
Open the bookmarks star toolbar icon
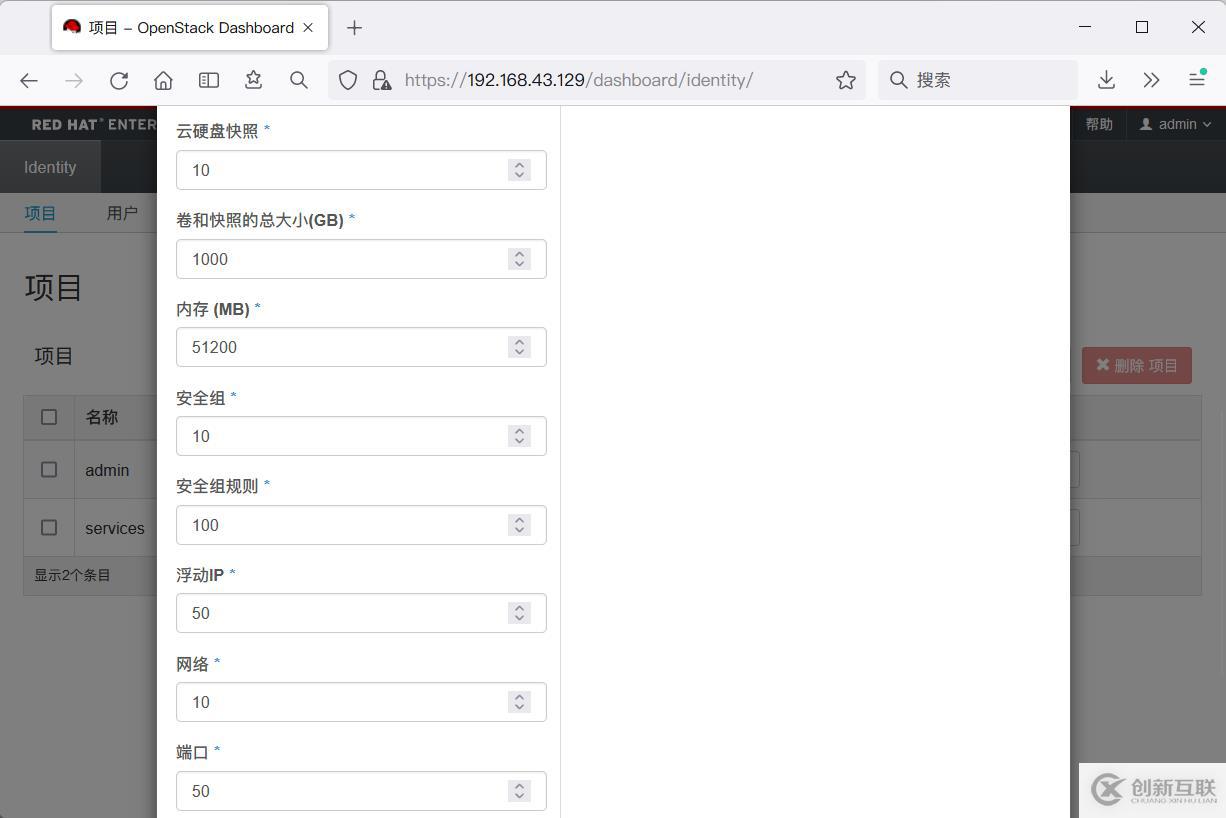pos(254,80)
